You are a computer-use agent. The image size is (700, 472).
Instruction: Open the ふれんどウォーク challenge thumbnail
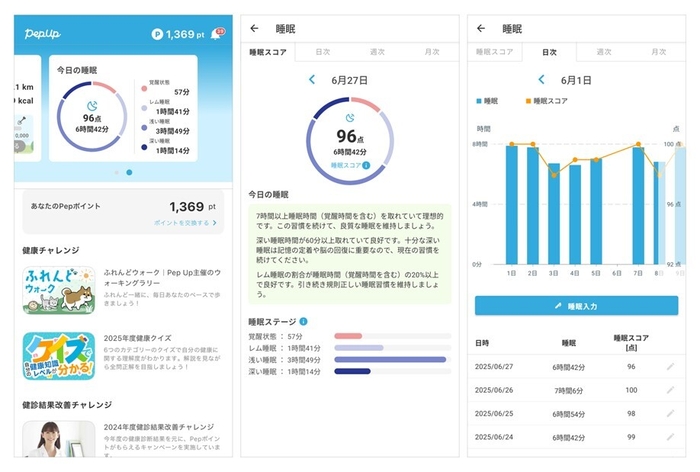point(58,290)
